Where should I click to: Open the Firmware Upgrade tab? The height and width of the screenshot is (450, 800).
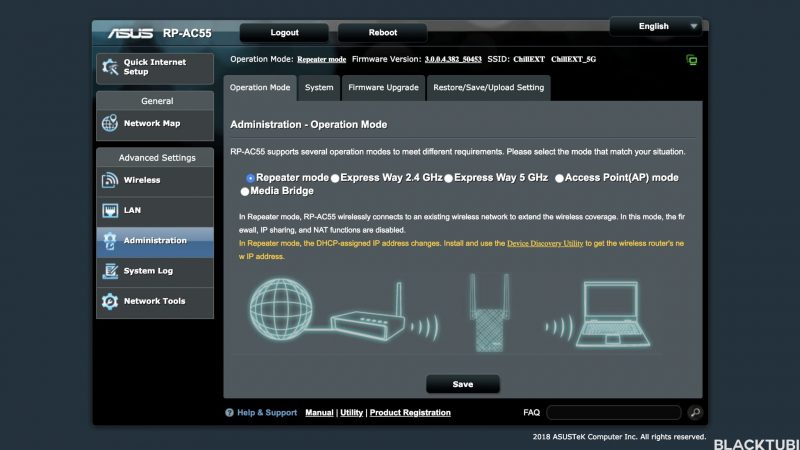(383, 88)
